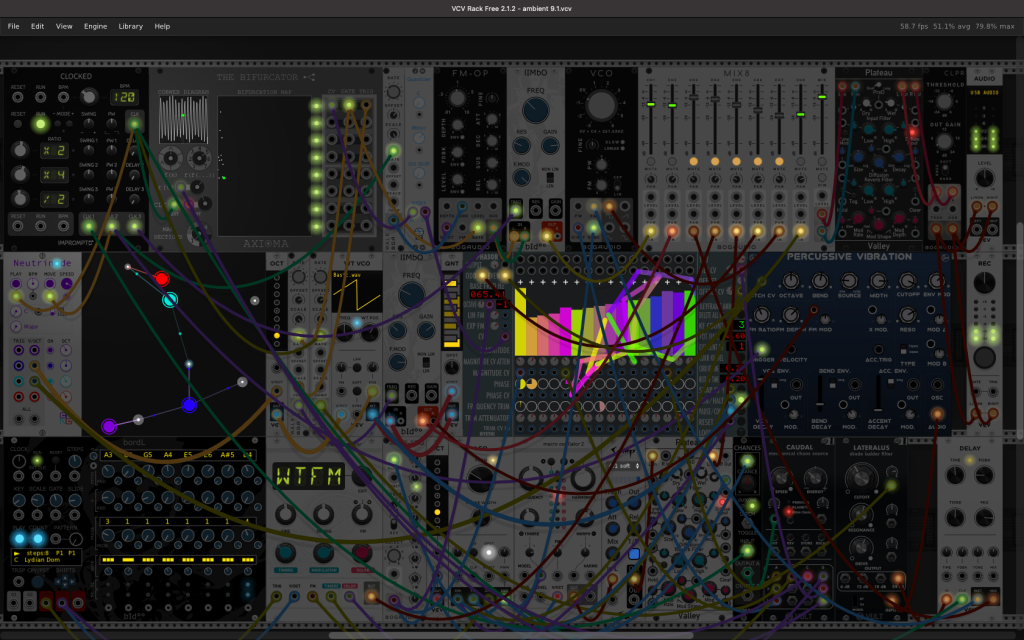
Task: Click the OUT jack on WTFM
Action: pos(371,596)
